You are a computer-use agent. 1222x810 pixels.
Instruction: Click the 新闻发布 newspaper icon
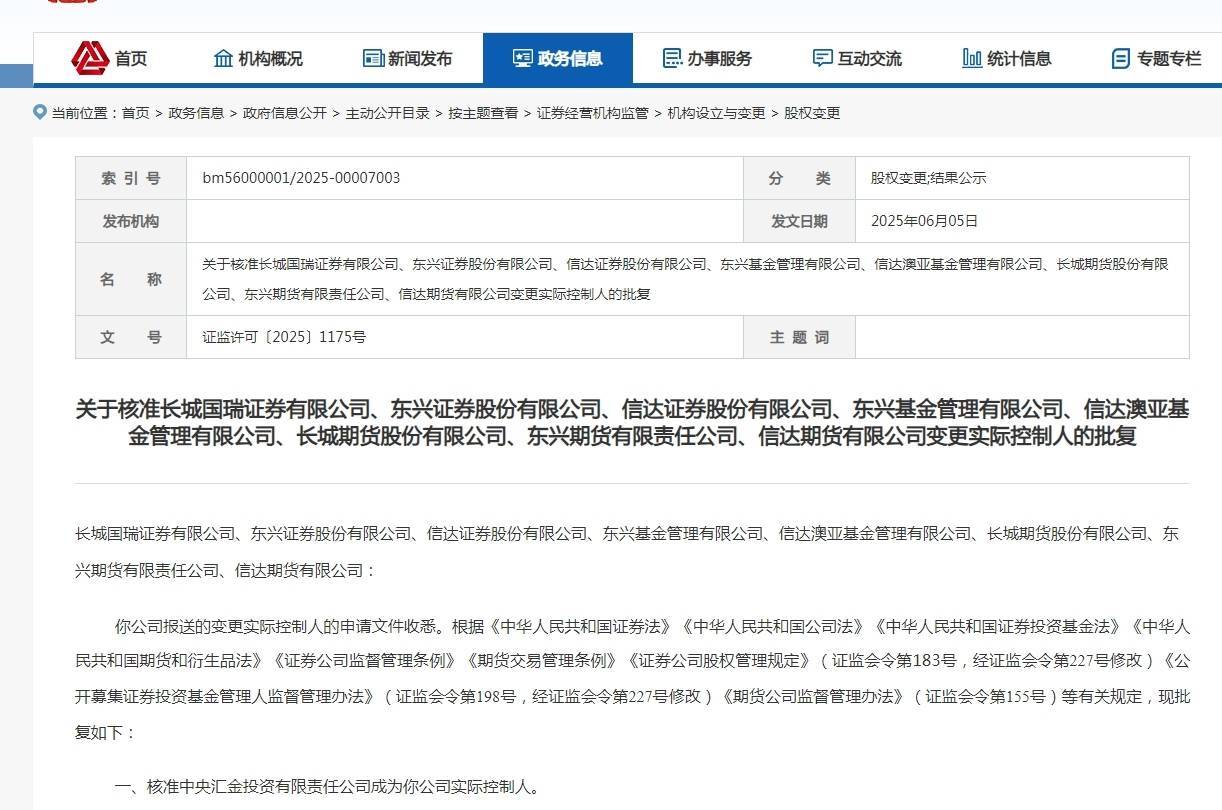tap(373, 58)
